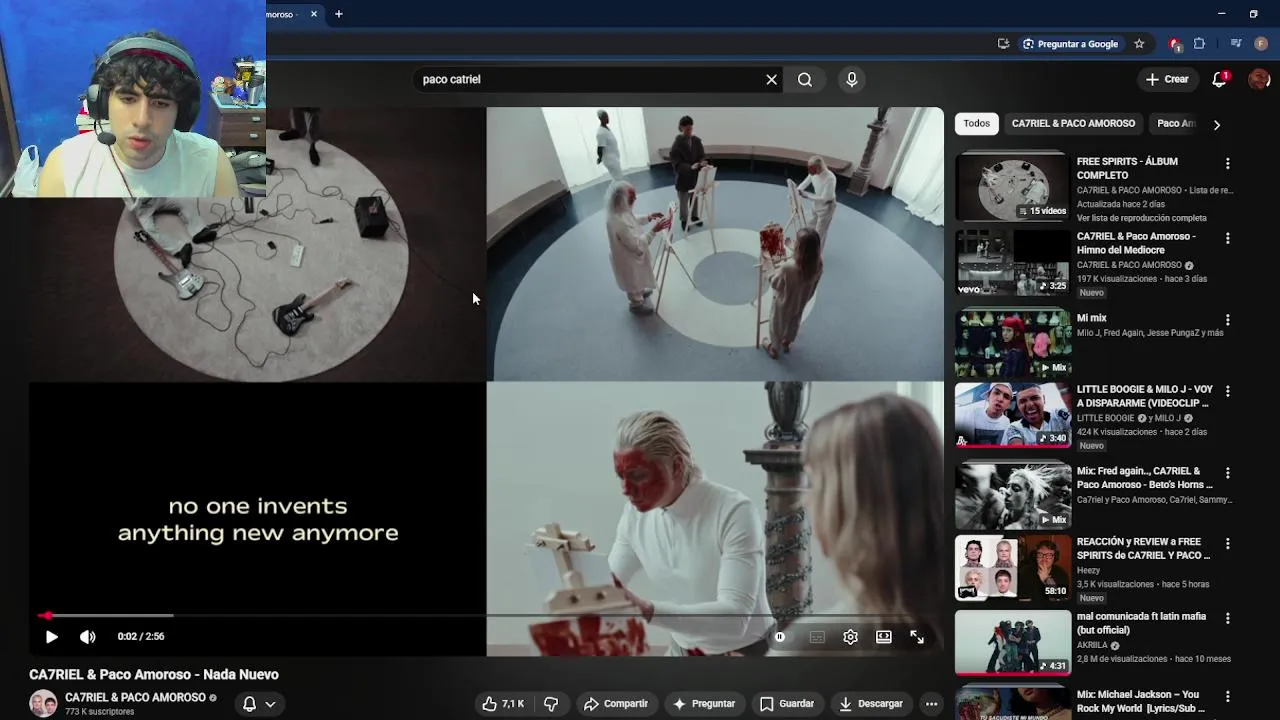Image resolution: width=1280 pixels, height=720 pixels.
Task: Start voice search with the microphone
Action: click(851, 79)
